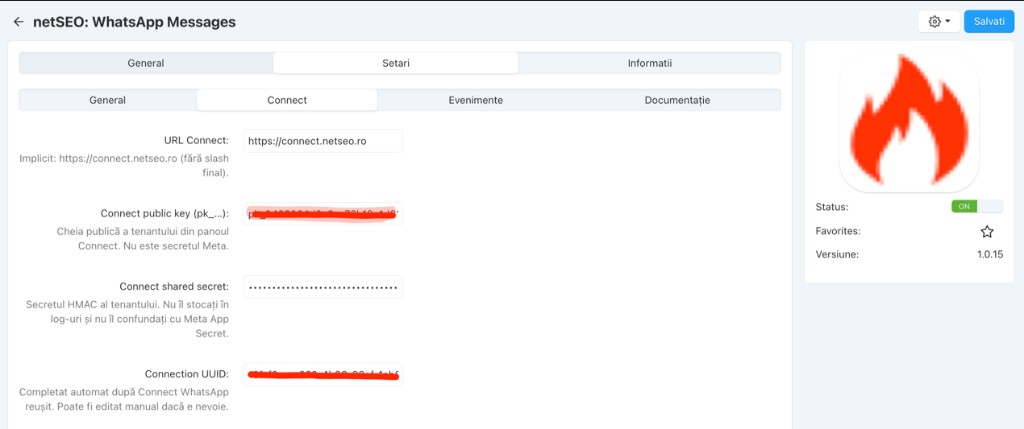
Task: Click the Connection UUID input field
Action: [323, 374]
